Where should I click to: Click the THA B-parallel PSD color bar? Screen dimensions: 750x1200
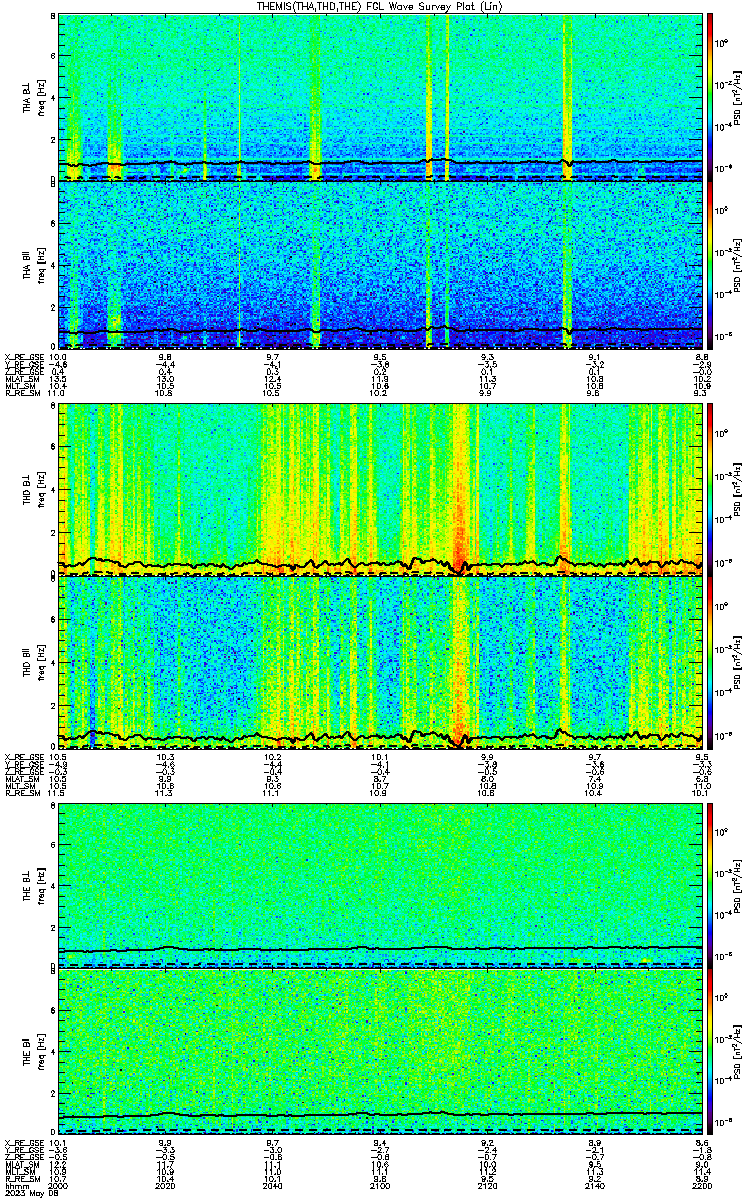tap(711, 265)
